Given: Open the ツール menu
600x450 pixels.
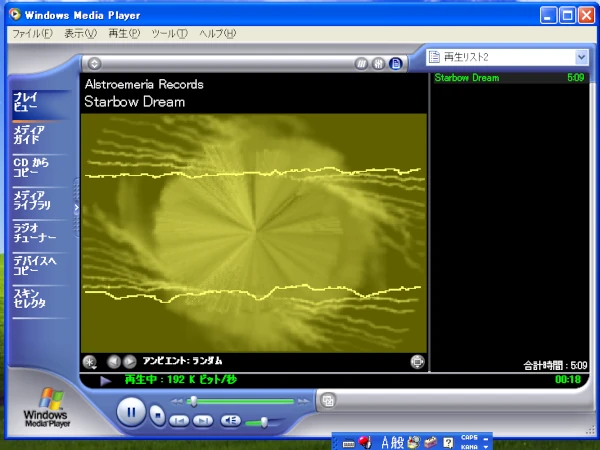Looking at the screenshot, I should (169, 34).
